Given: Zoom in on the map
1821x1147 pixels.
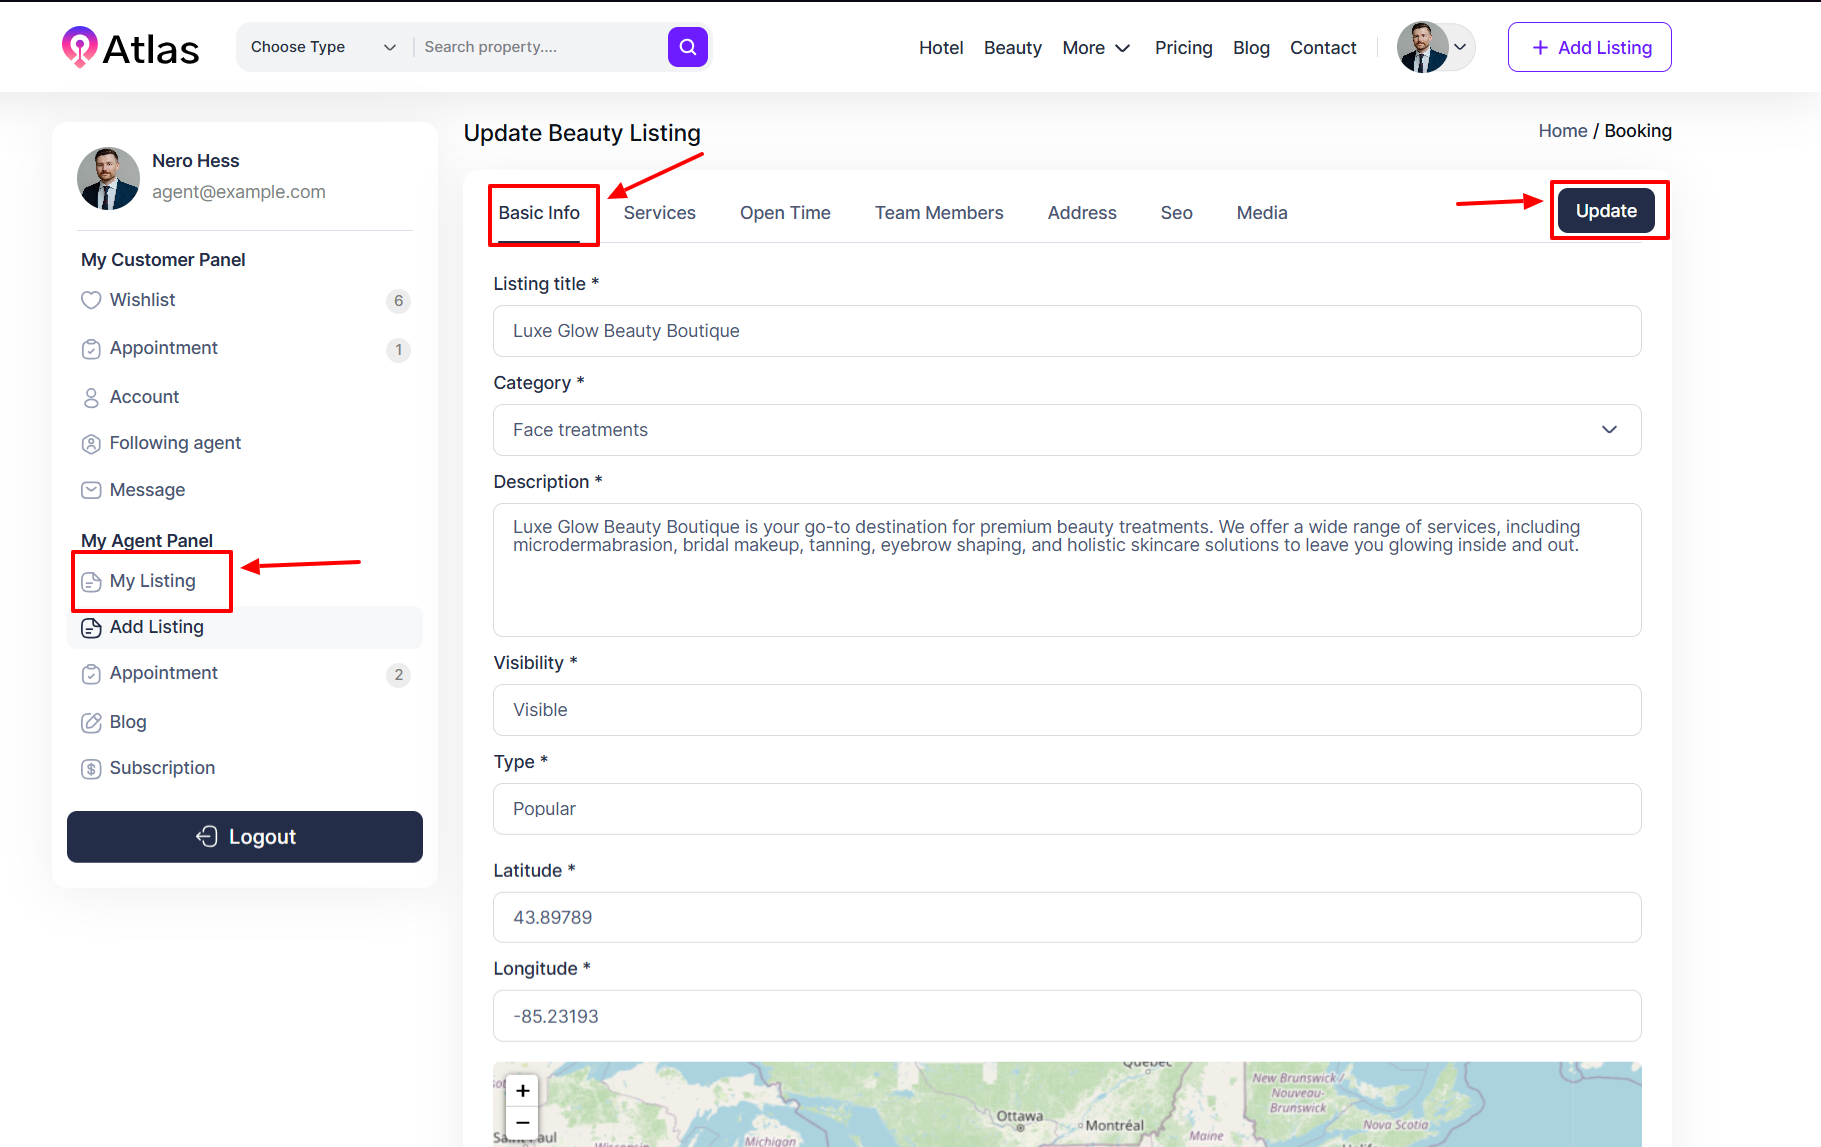Looking at the screenshot, I should [522, 1091].
